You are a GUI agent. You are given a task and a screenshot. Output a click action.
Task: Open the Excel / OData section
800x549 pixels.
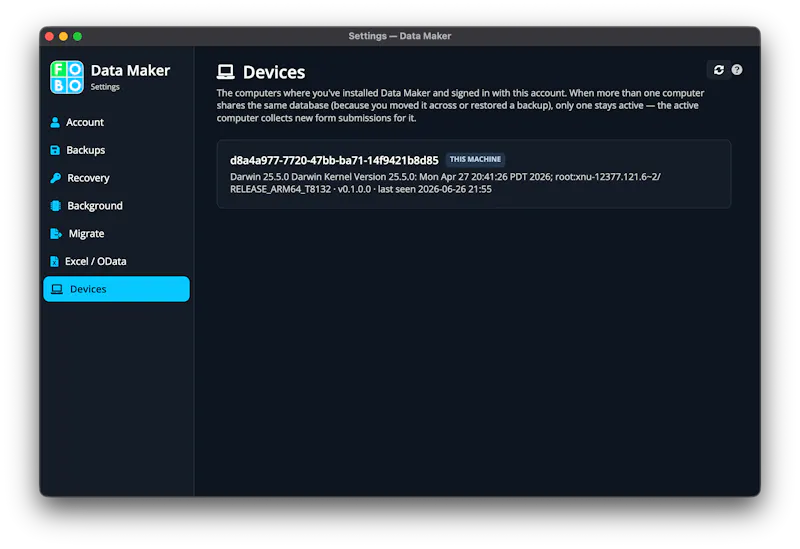click(116, 261)
